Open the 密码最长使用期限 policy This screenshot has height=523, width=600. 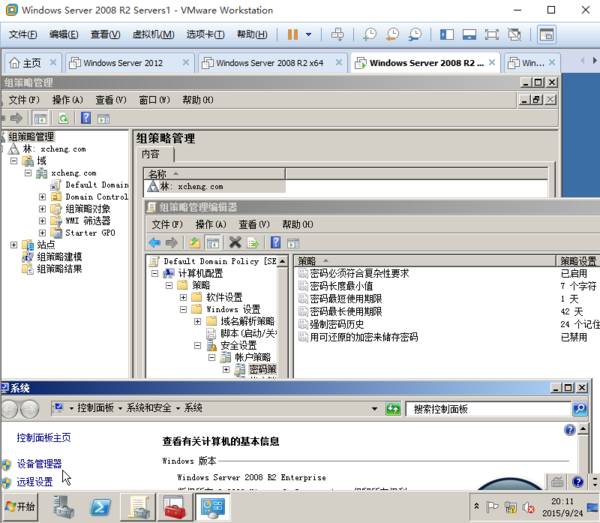[x=346, y=311]
